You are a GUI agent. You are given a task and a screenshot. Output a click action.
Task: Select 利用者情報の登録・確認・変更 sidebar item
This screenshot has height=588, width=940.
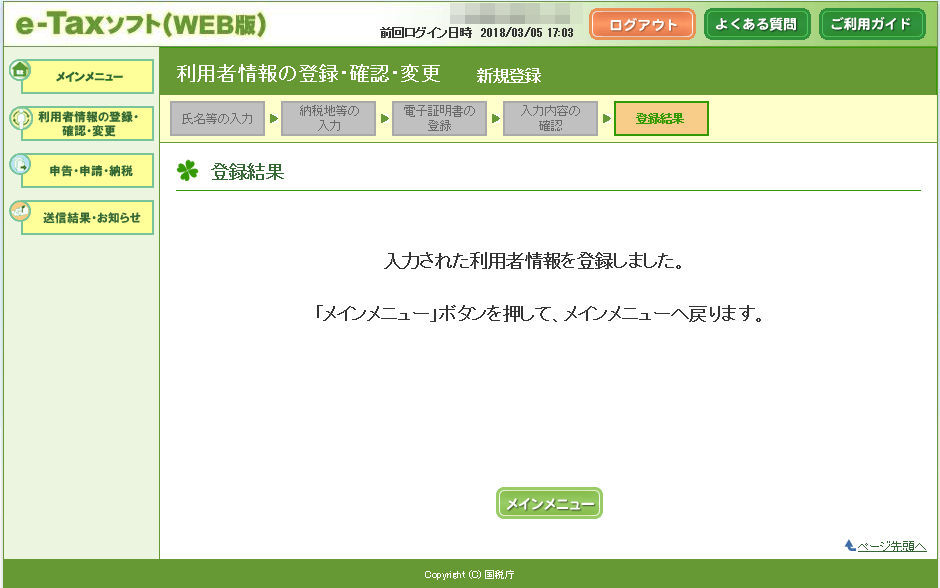(x=88, y=123)
